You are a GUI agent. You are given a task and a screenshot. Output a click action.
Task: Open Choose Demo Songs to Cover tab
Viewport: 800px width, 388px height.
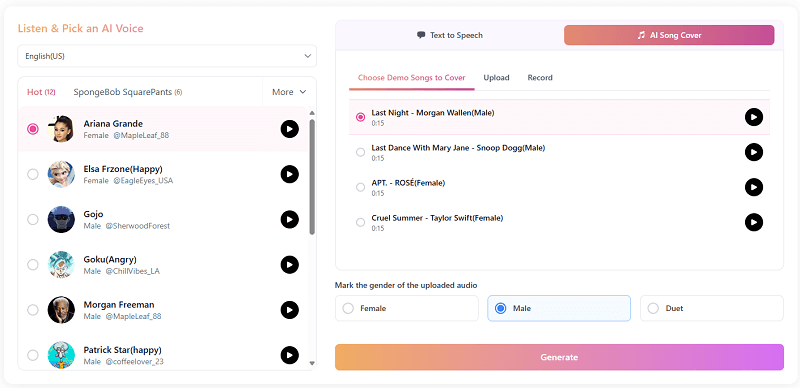[x=411, y=78]
